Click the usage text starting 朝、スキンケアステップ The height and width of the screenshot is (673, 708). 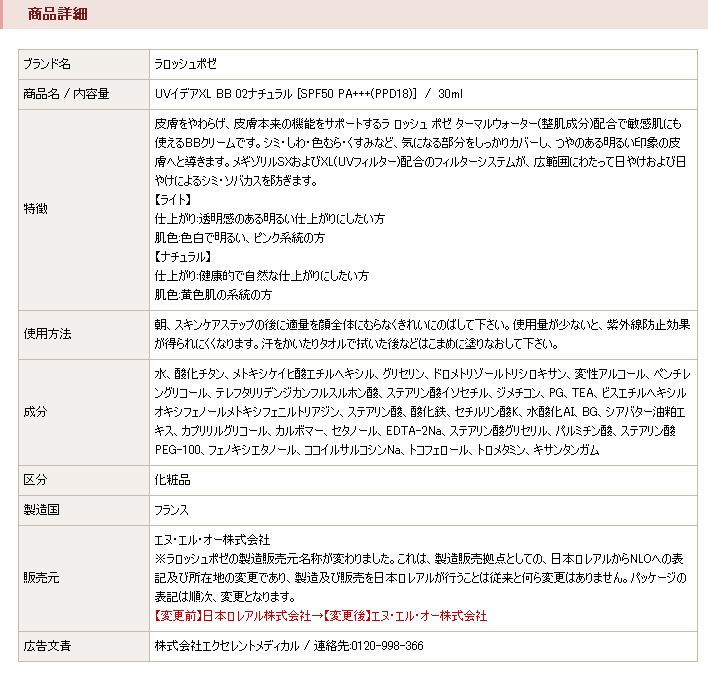(422, 334)
